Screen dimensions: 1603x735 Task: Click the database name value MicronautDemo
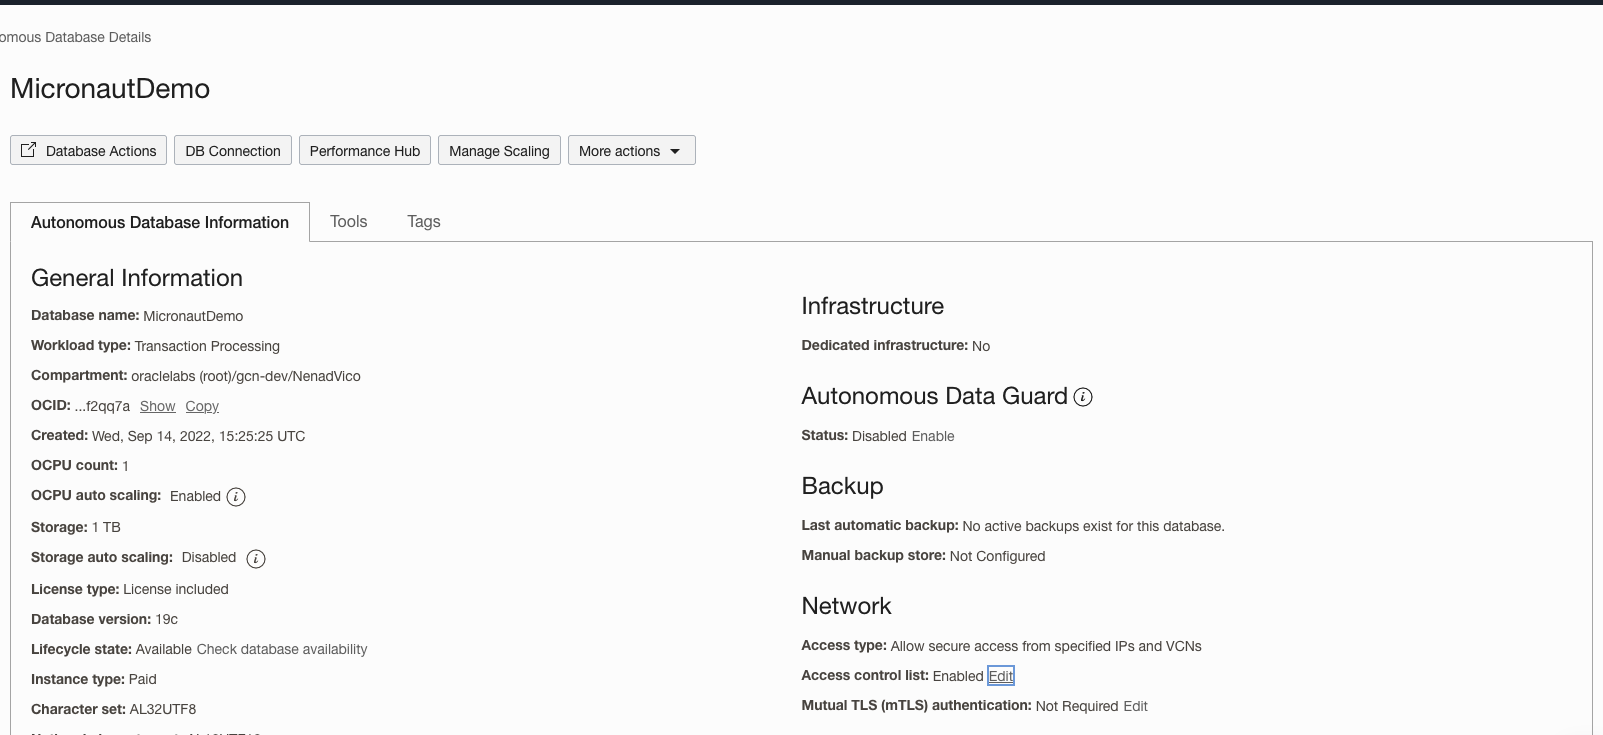193,316
